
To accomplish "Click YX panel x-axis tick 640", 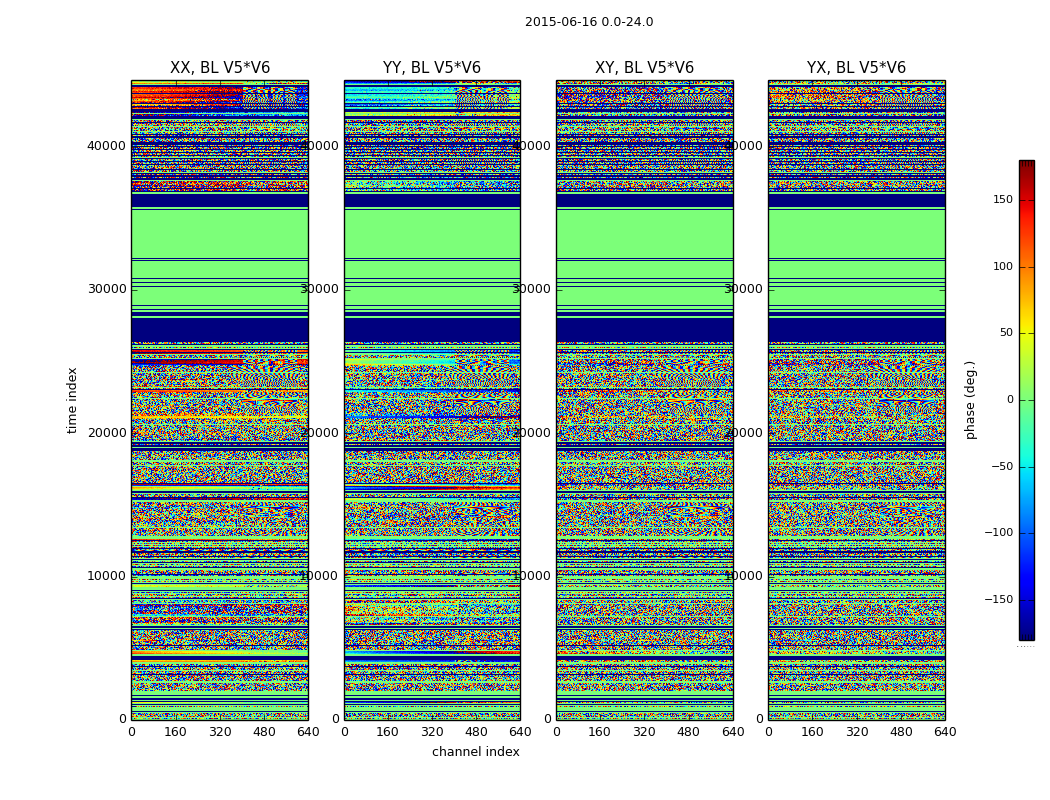I will point(945,732).
